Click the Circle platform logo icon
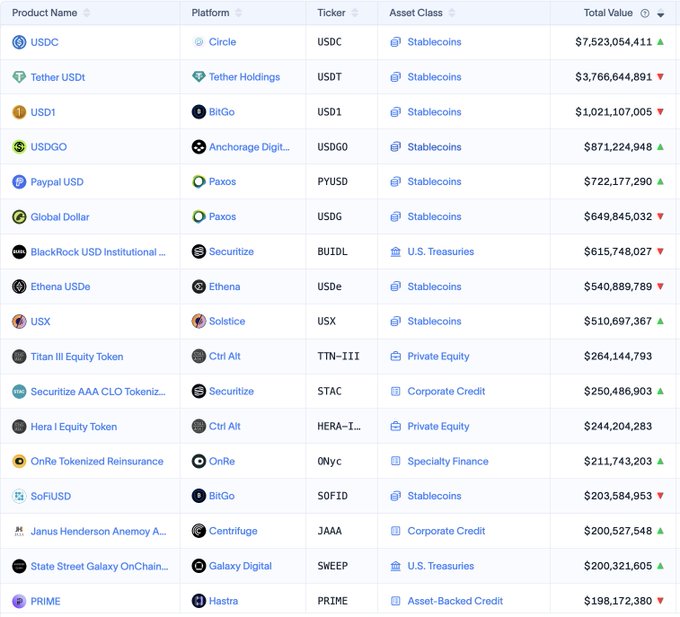Screen dimensions: 680x617 tap(199, 42)
